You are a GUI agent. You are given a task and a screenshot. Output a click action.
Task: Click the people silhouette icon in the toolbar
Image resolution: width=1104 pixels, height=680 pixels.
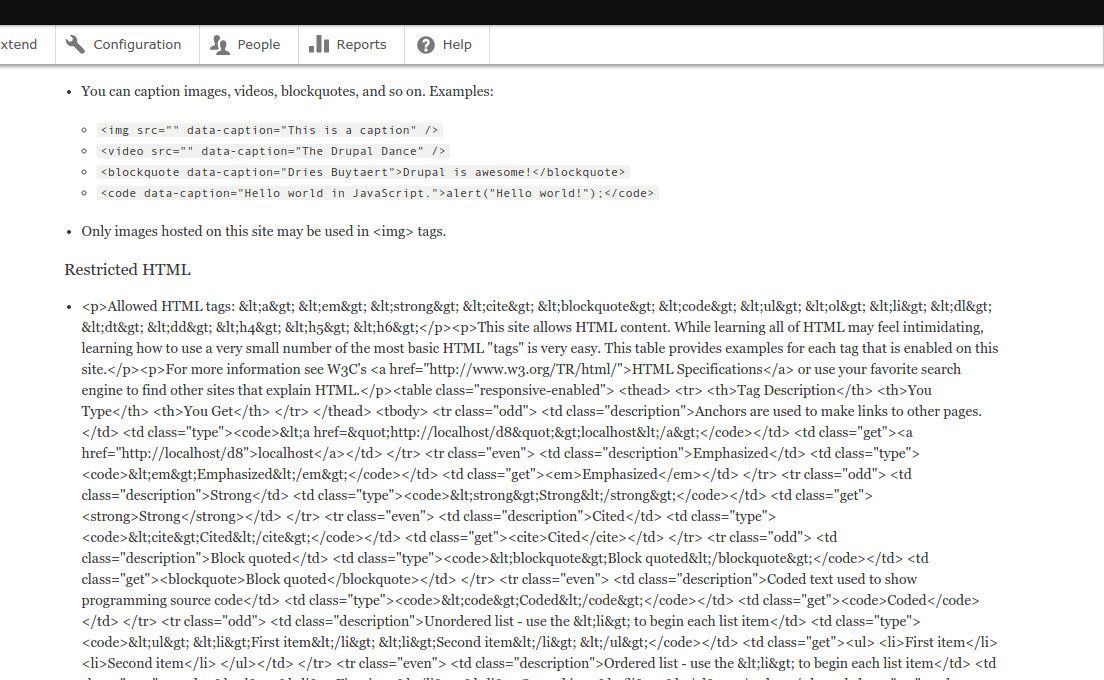[x=218, y=44]
